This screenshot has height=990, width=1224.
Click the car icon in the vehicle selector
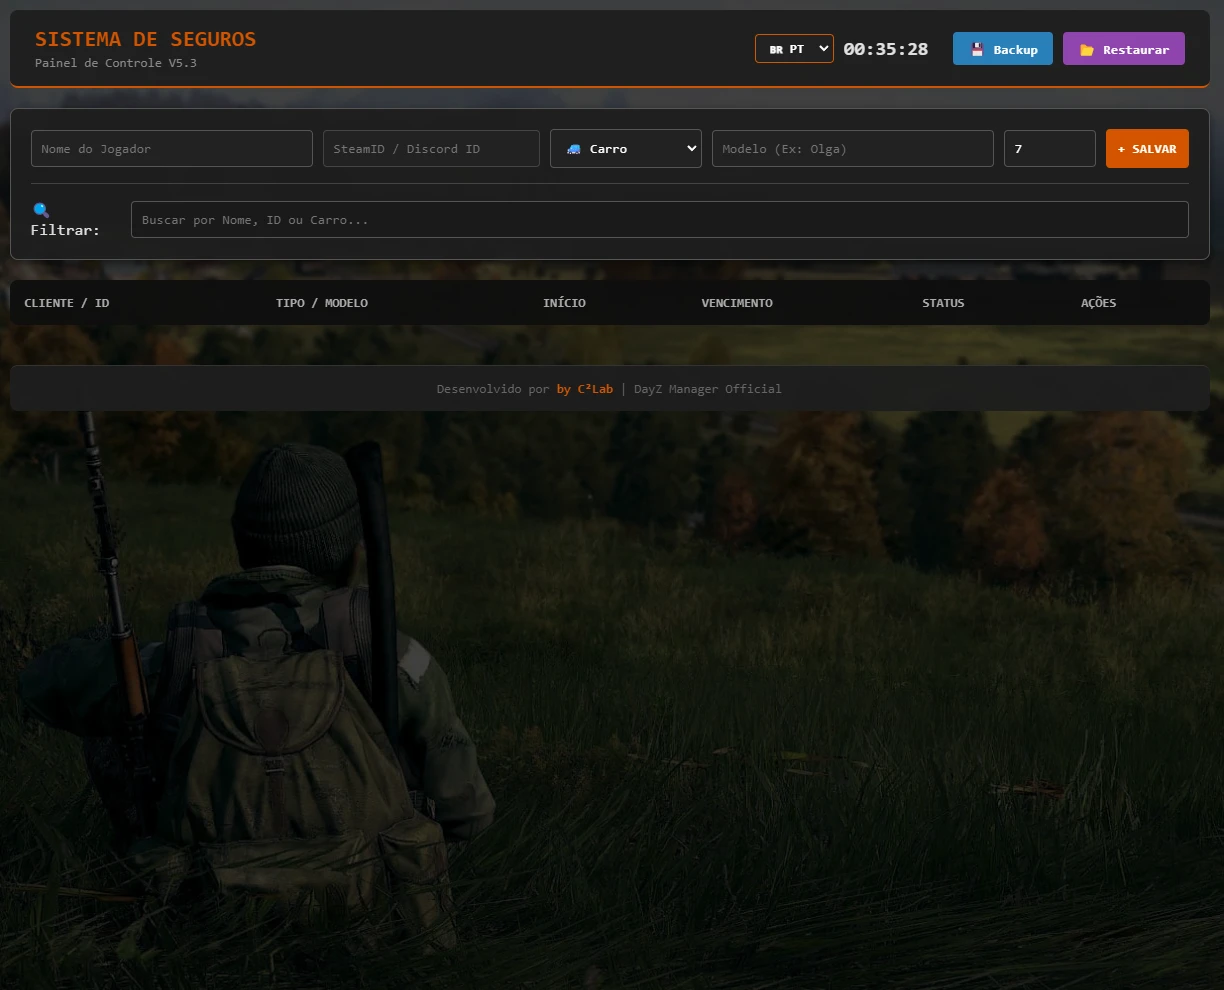click(x=575, y=147)
